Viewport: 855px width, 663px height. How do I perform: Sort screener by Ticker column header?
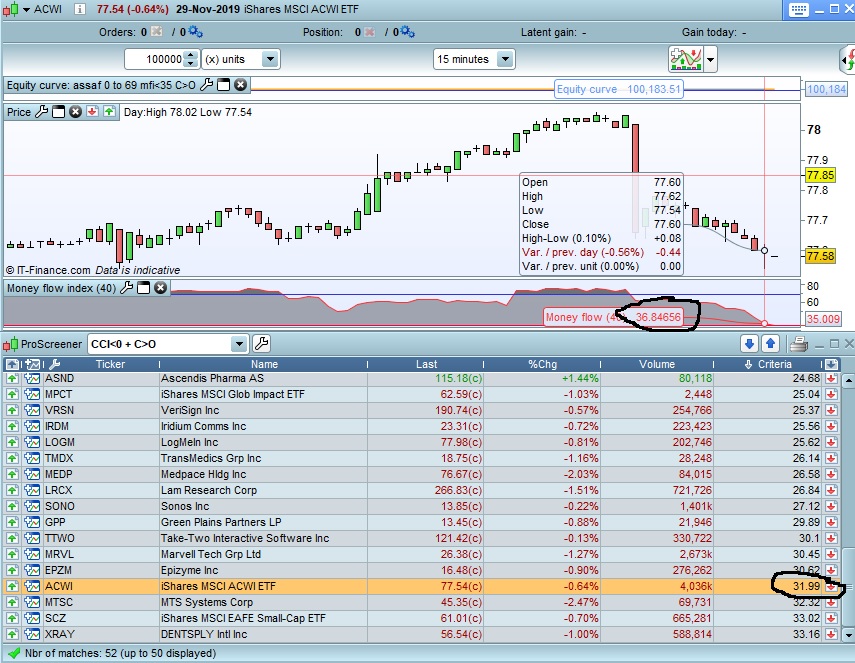coord(110,364)
